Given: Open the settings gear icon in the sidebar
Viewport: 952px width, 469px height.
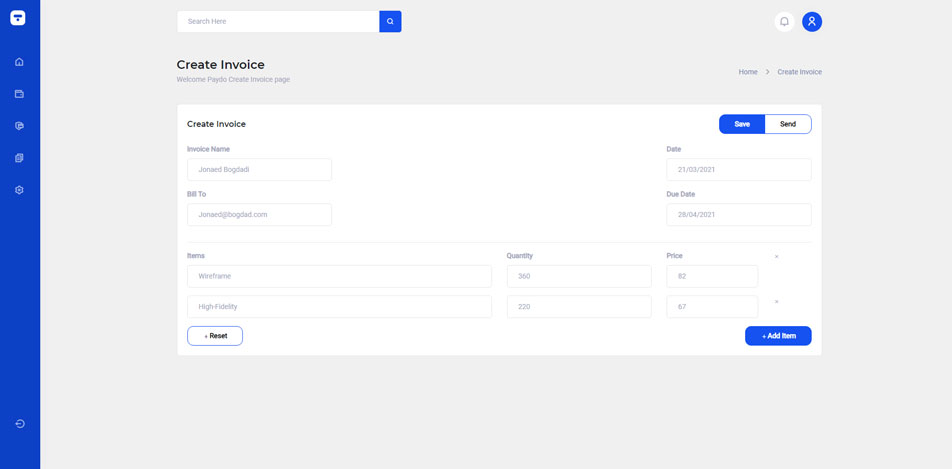Looking at the screenshot, I should (x=19, y=190).
